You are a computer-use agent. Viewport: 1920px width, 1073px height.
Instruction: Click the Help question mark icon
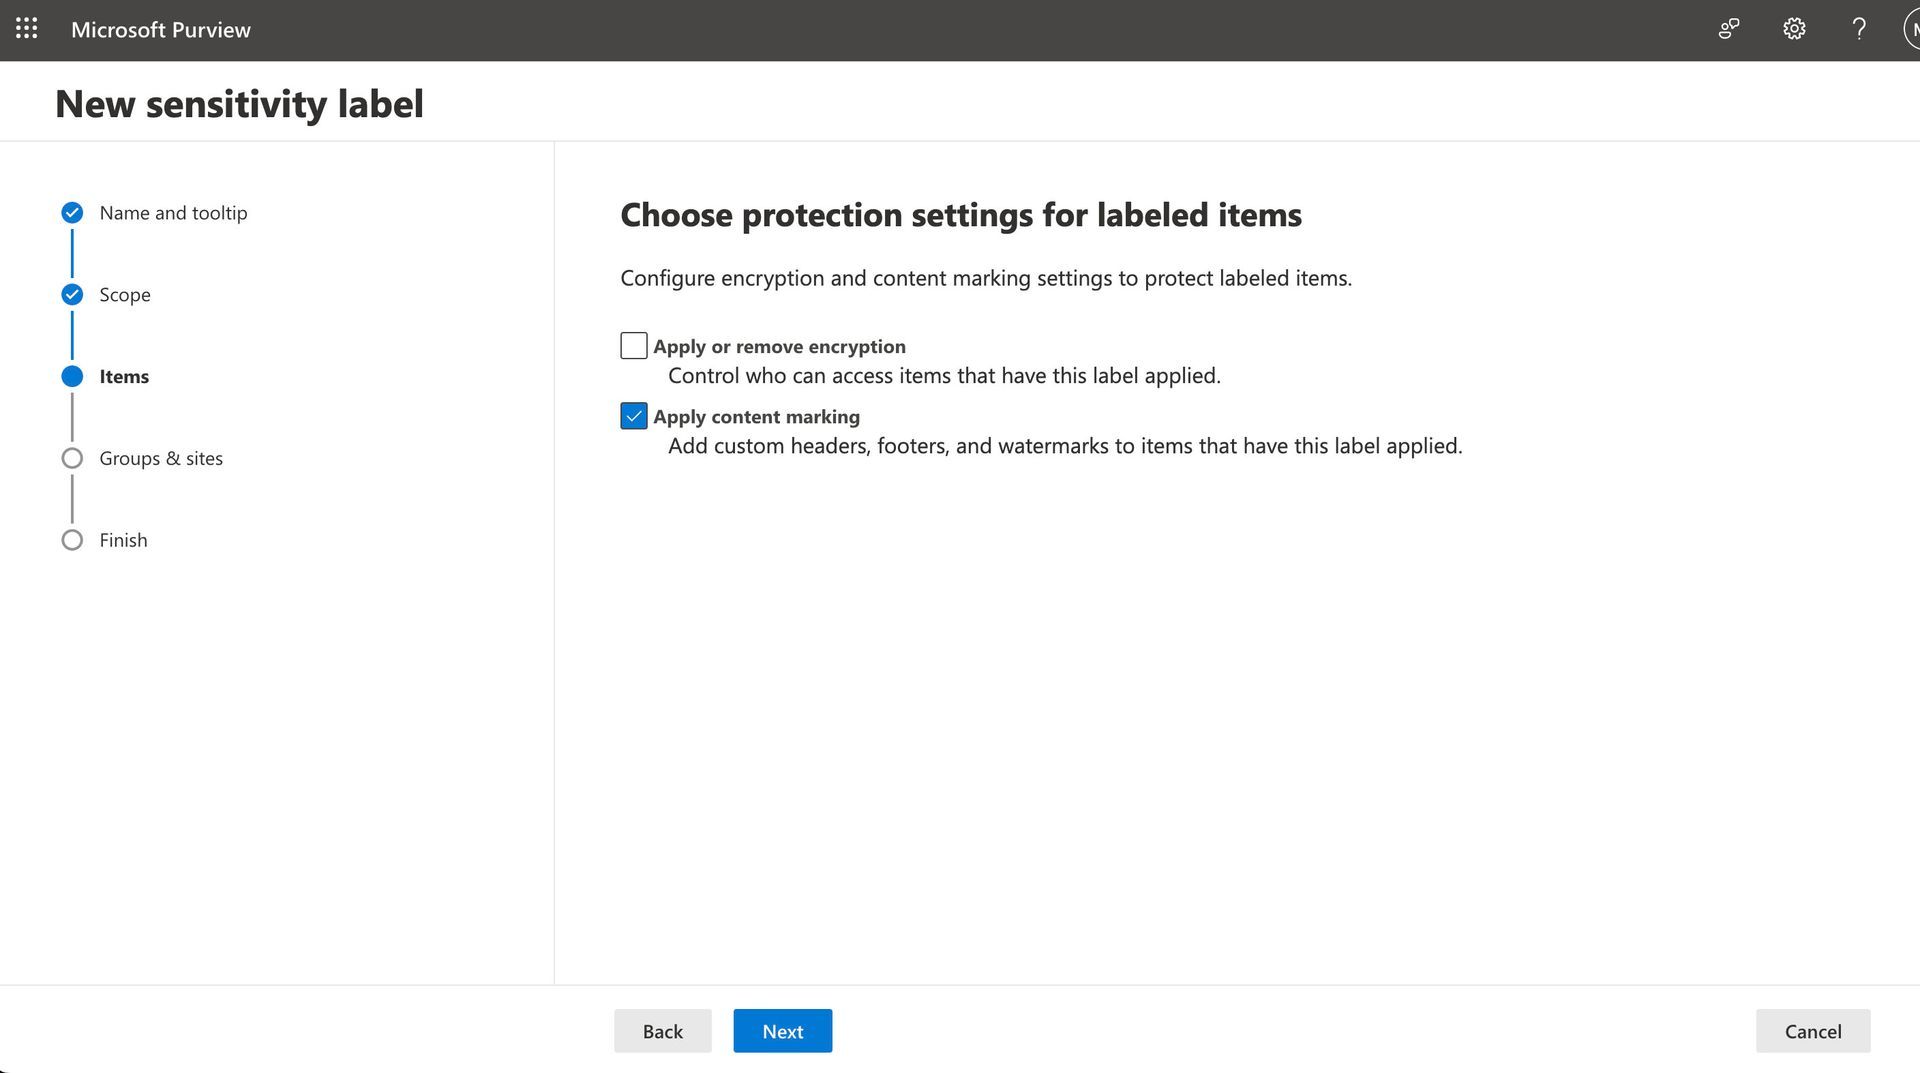pyautogui.click(x=1859, y=29)
